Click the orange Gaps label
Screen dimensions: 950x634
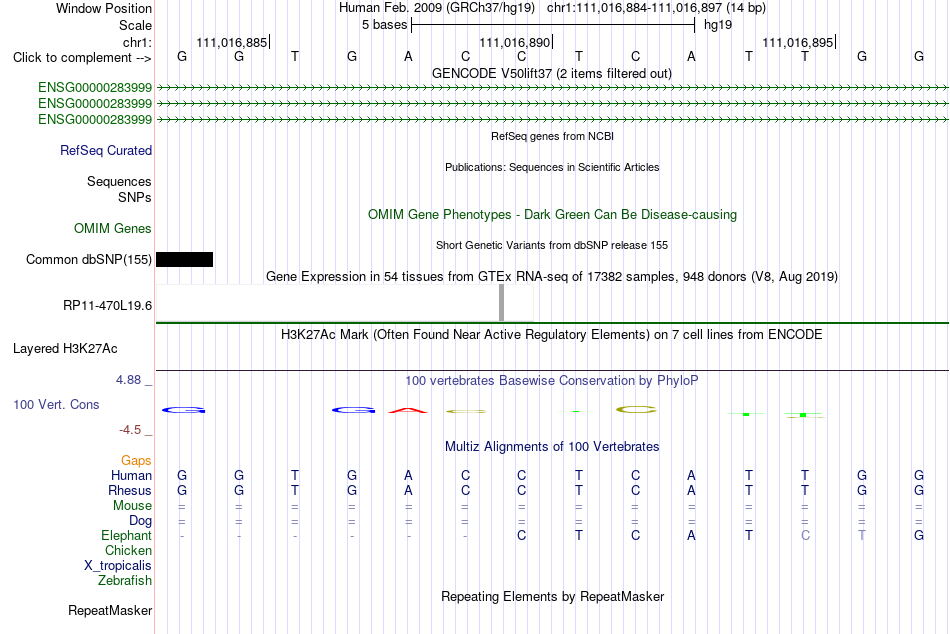pos(136,461)
